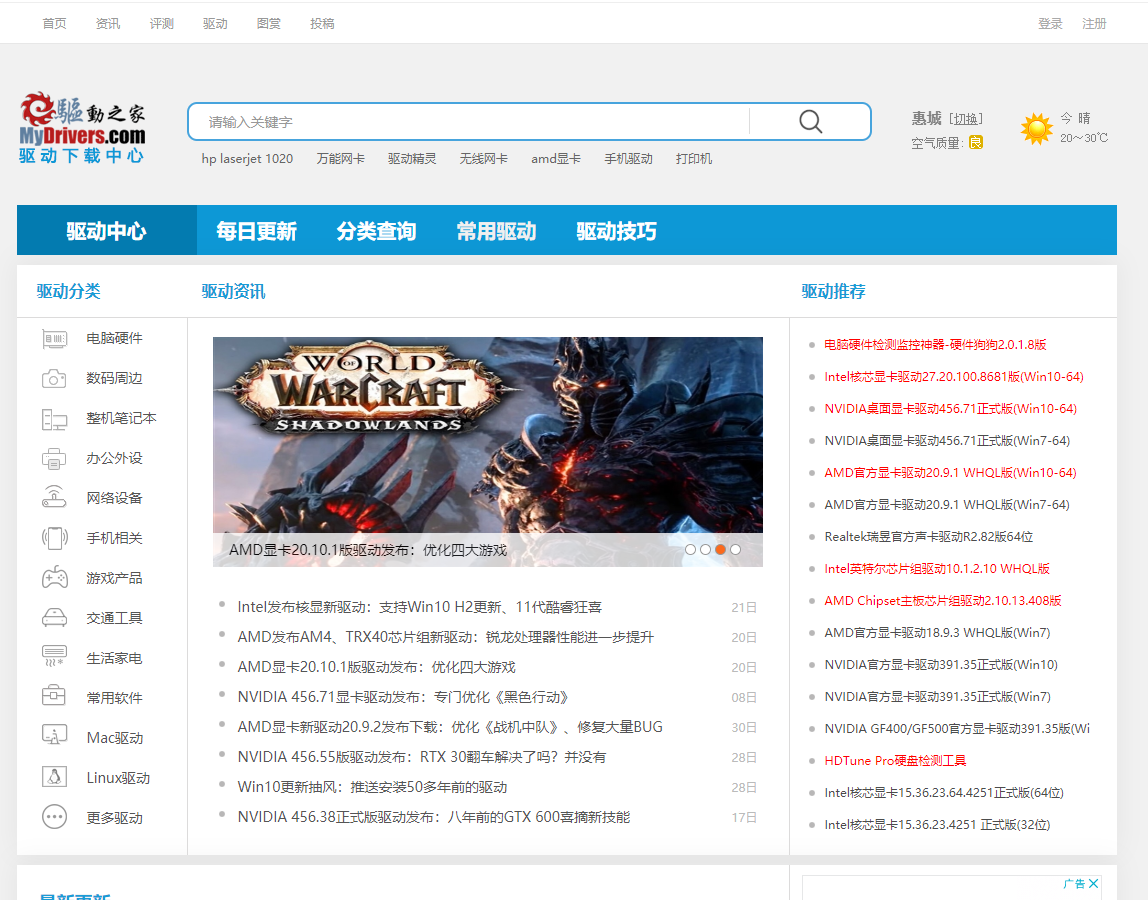Open the 手机相关 phone icon
Viewport: 1148px width, 900px height.
[54, 538]
